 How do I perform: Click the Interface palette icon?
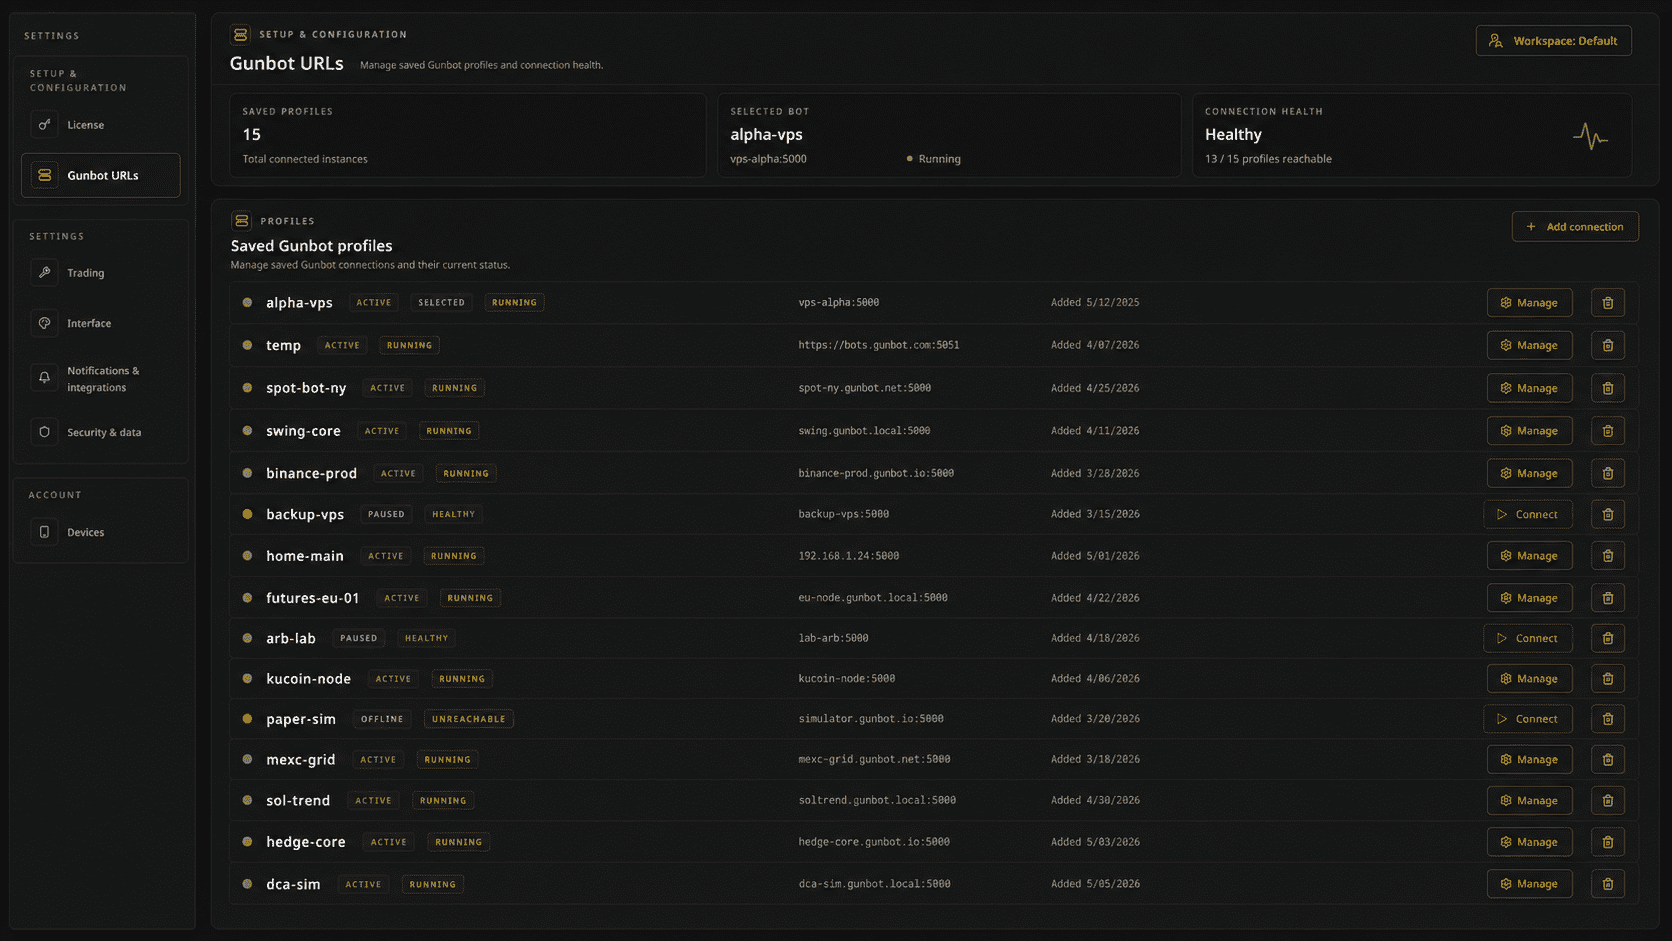[x=44, y=323]
